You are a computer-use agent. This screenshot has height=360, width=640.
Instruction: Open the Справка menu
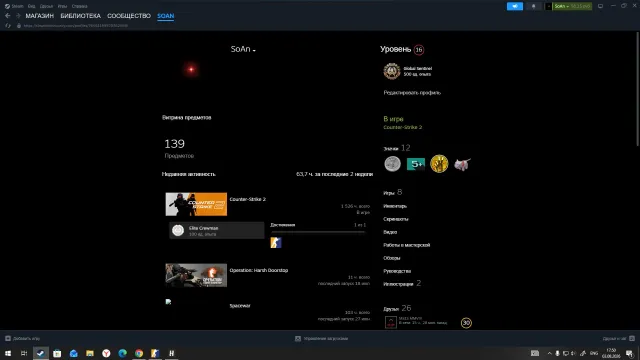tap(80, 6)
